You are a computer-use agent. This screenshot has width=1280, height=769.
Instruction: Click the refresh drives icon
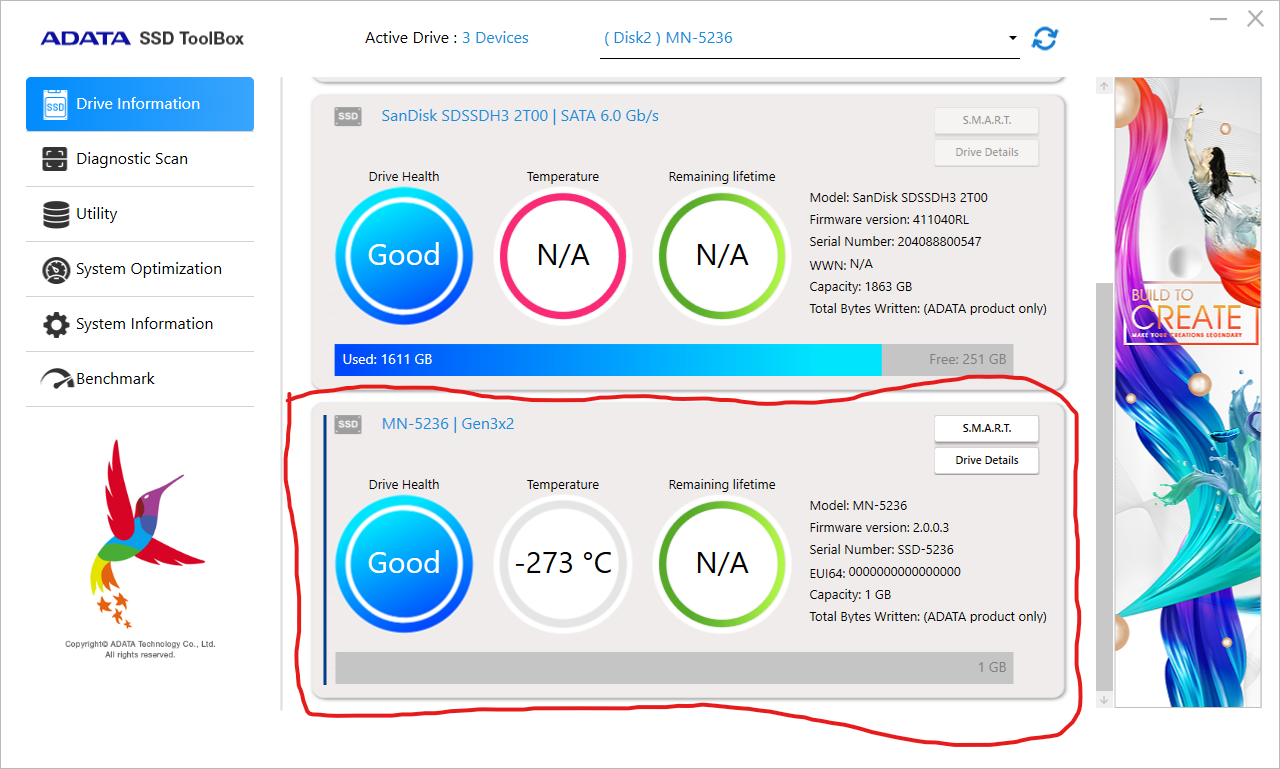click(1045, 39)
